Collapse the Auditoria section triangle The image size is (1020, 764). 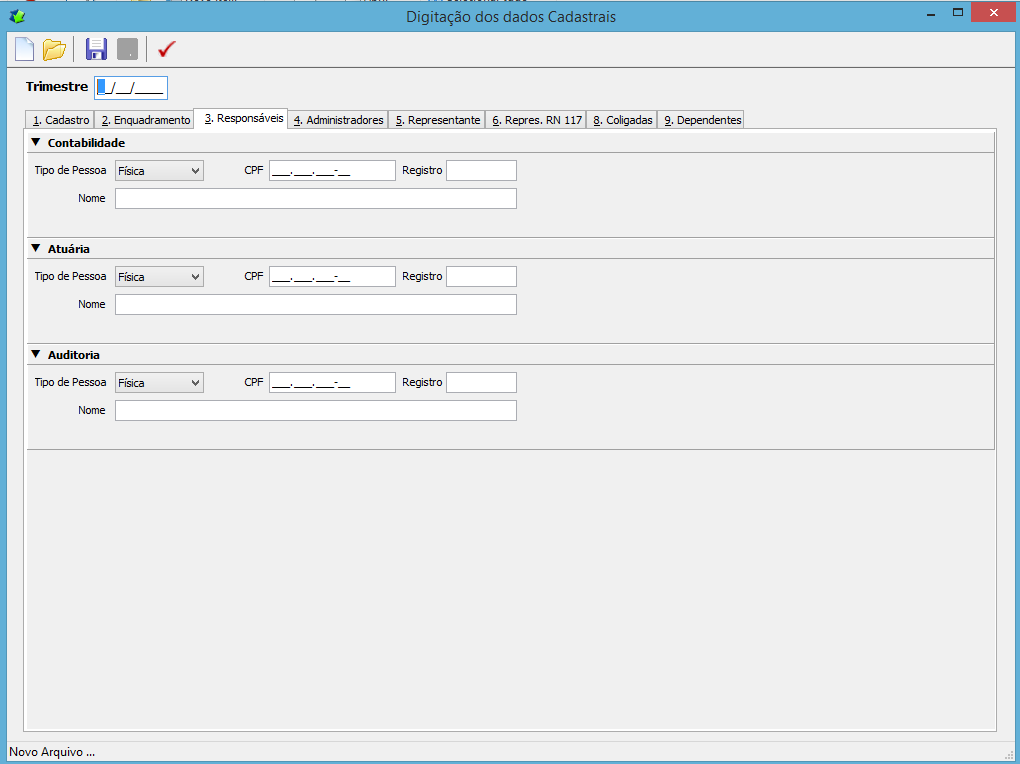coord(36,354)
